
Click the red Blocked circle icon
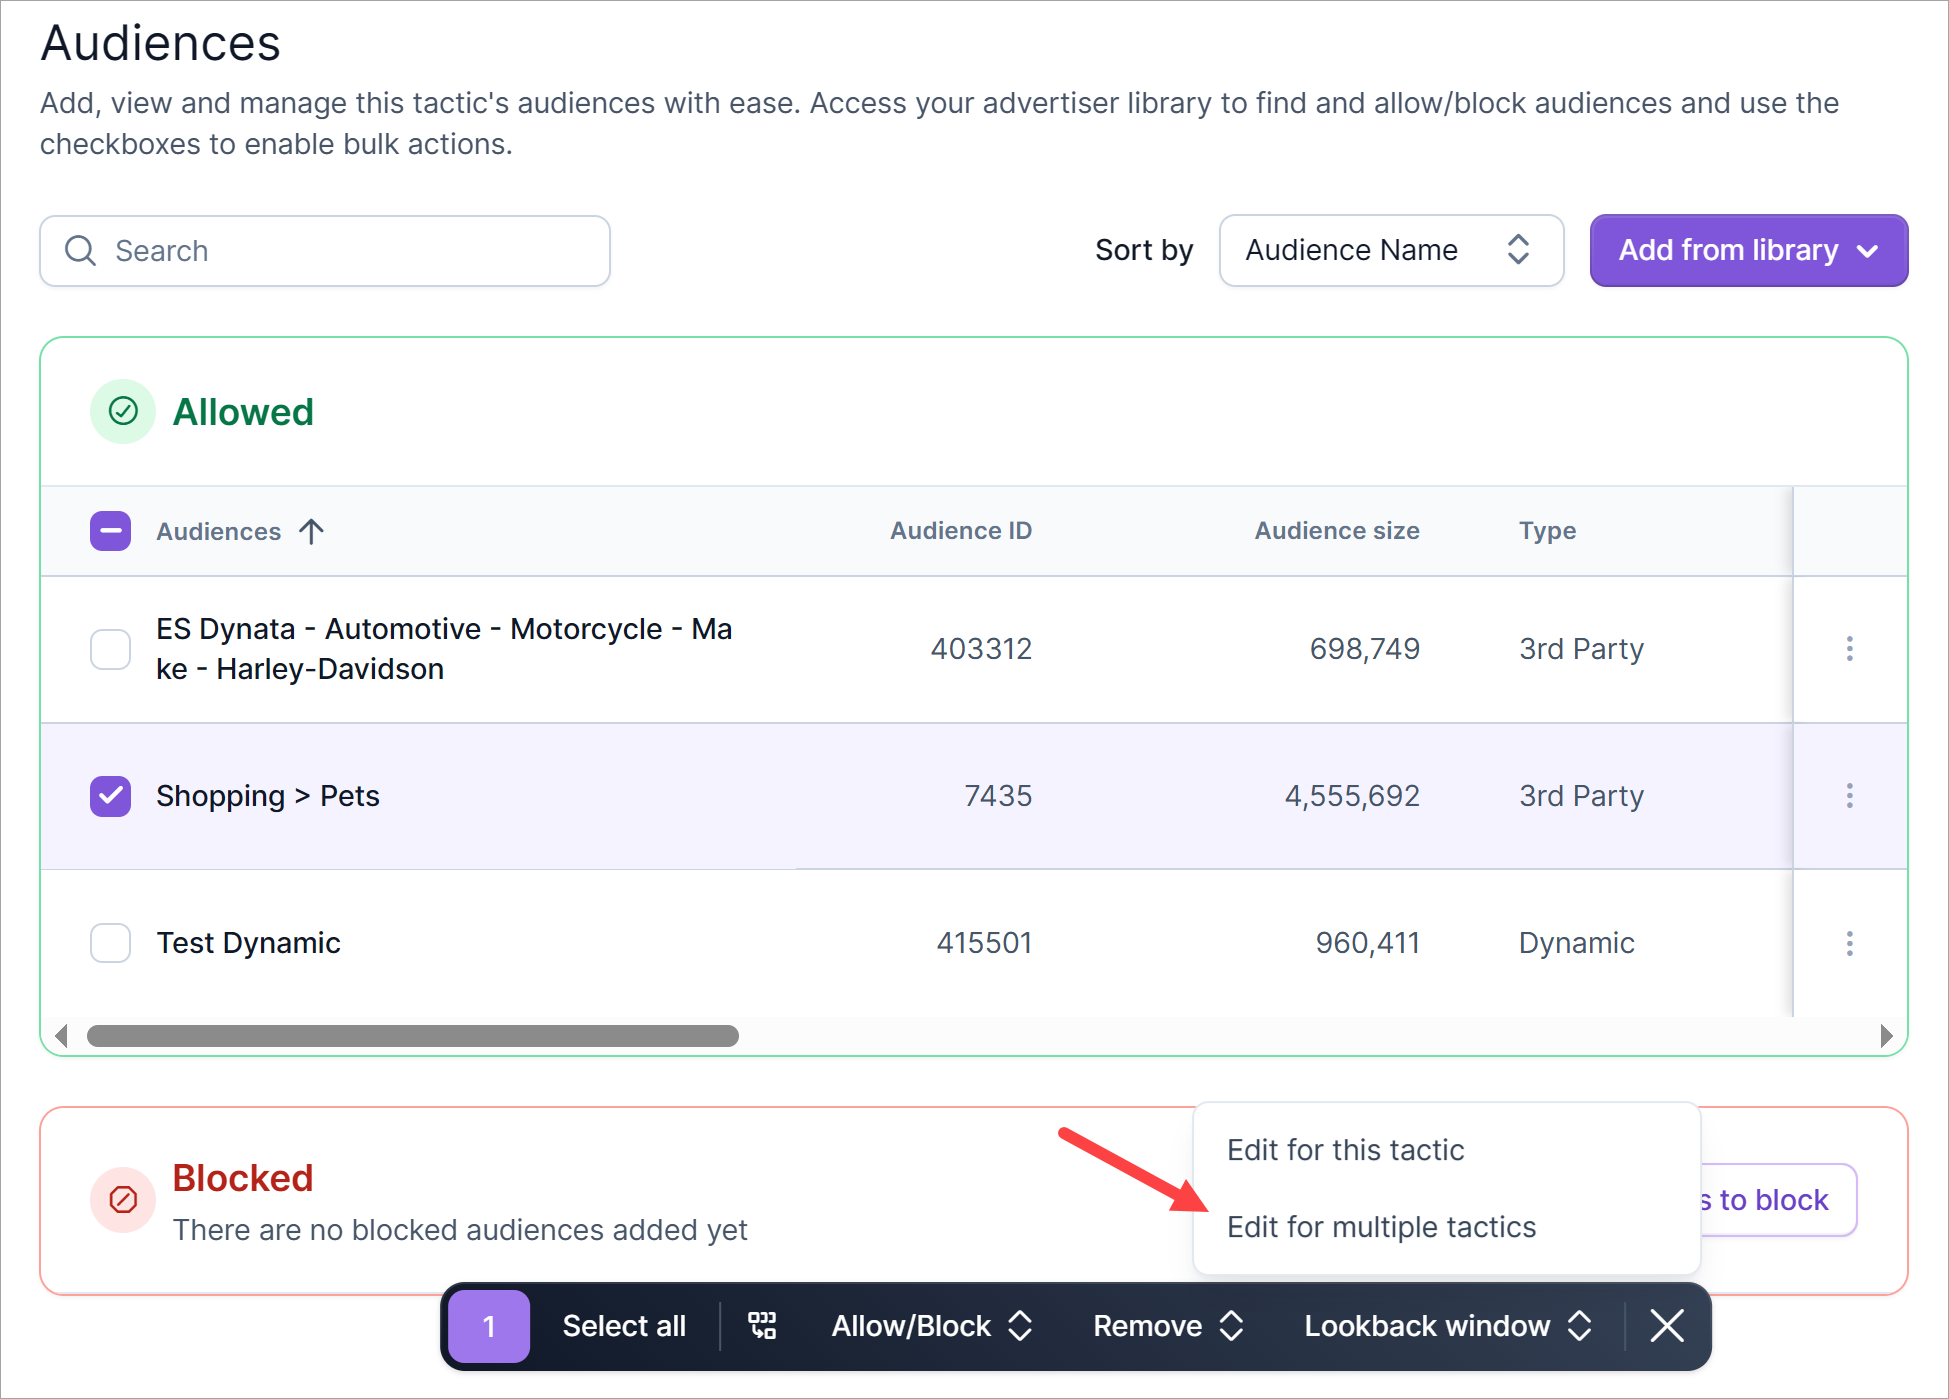123,1199
